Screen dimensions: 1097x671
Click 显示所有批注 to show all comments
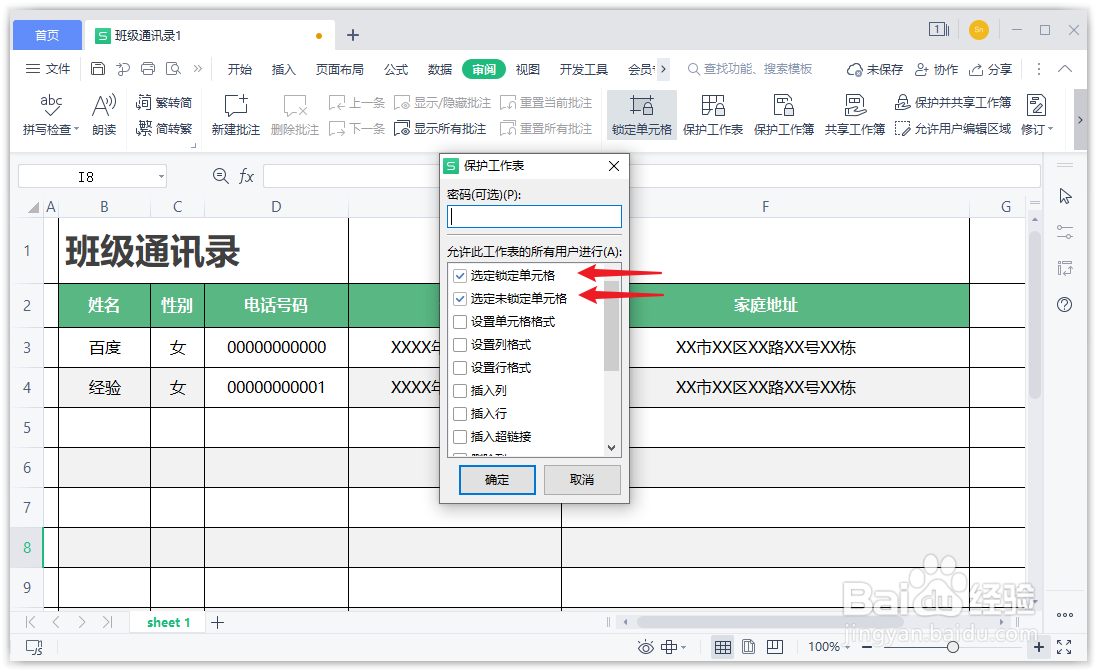coord(440,129)
